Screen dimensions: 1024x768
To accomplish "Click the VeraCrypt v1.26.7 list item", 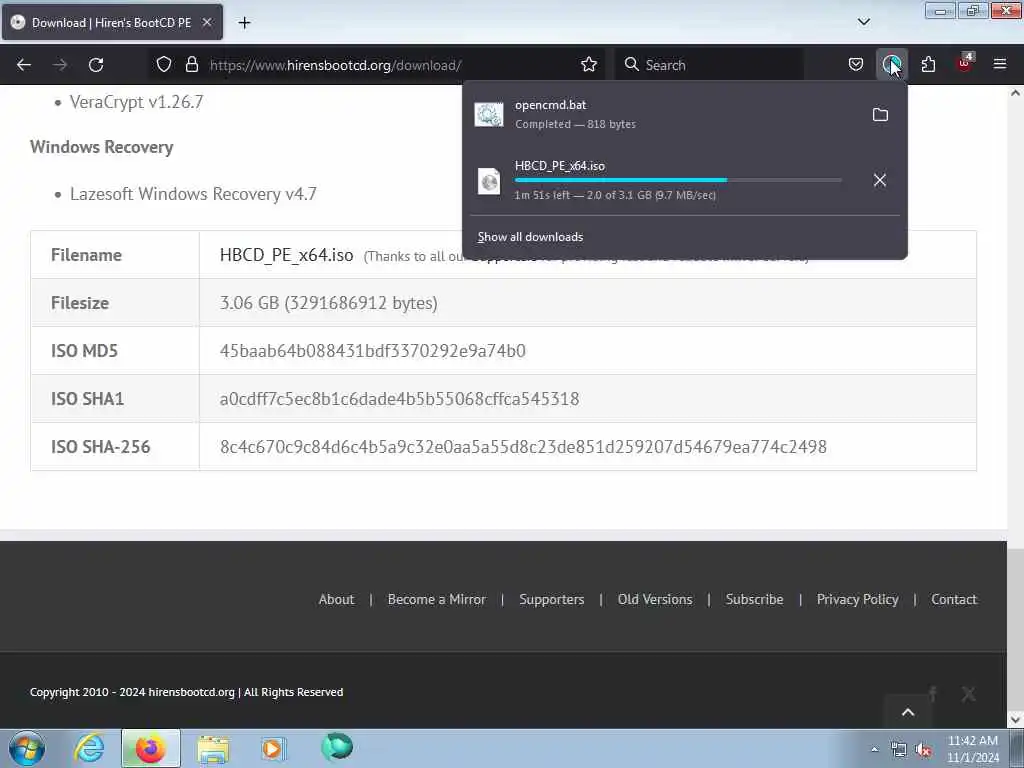I will [136, 103].
